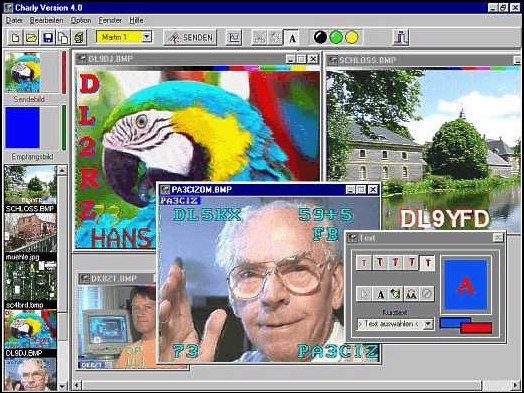Open a file using the yellow folder icon

(x=31, y=37)
